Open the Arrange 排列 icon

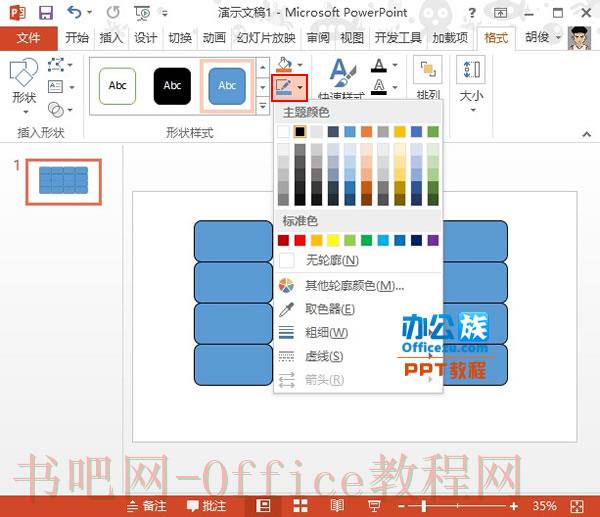pyautogui.click(x=428, y=70)
